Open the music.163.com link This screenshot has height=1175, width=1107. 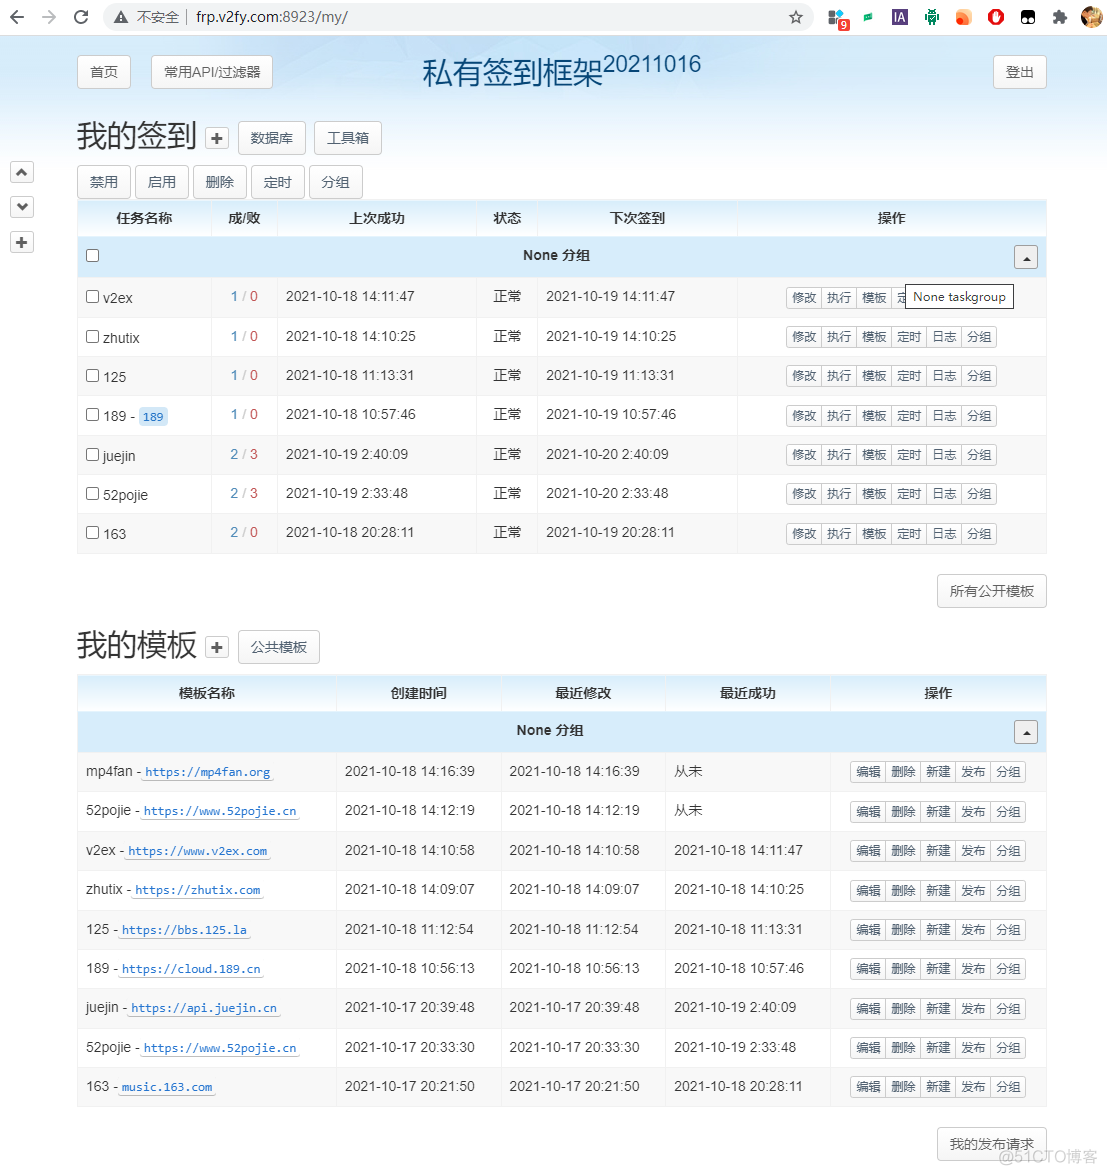167,1087
